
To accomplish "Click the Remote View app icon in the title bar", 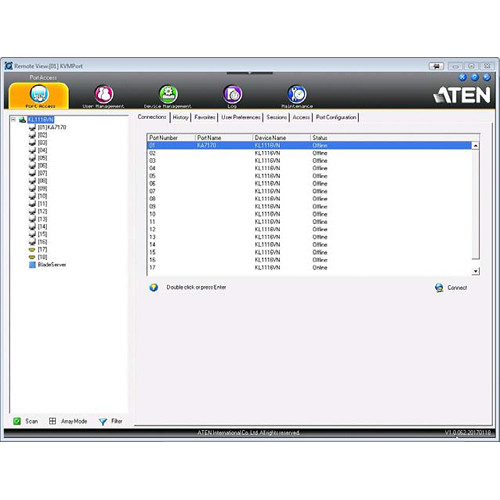I will pyautogui.click(x=9, y=66).
